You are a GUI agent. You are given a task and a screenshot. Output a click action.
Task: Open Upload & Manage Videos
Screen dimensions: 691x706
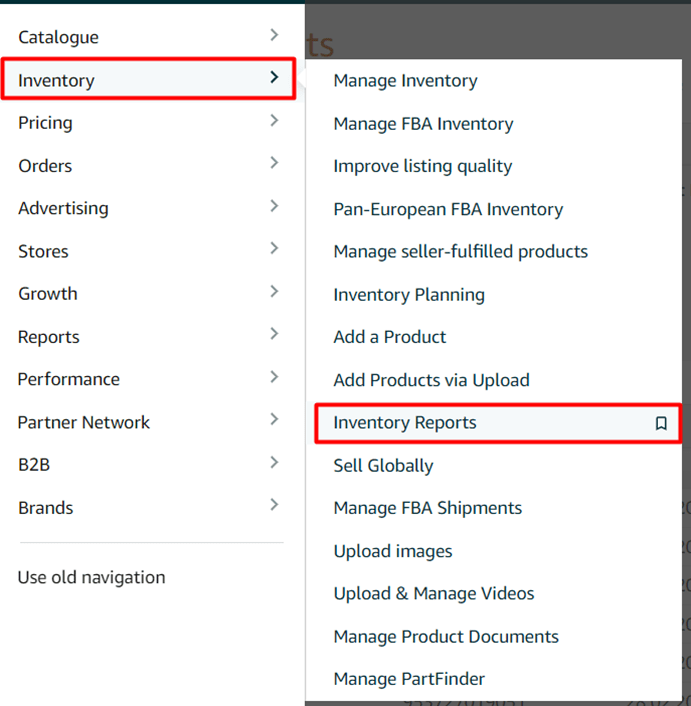(x=434, y=593)
